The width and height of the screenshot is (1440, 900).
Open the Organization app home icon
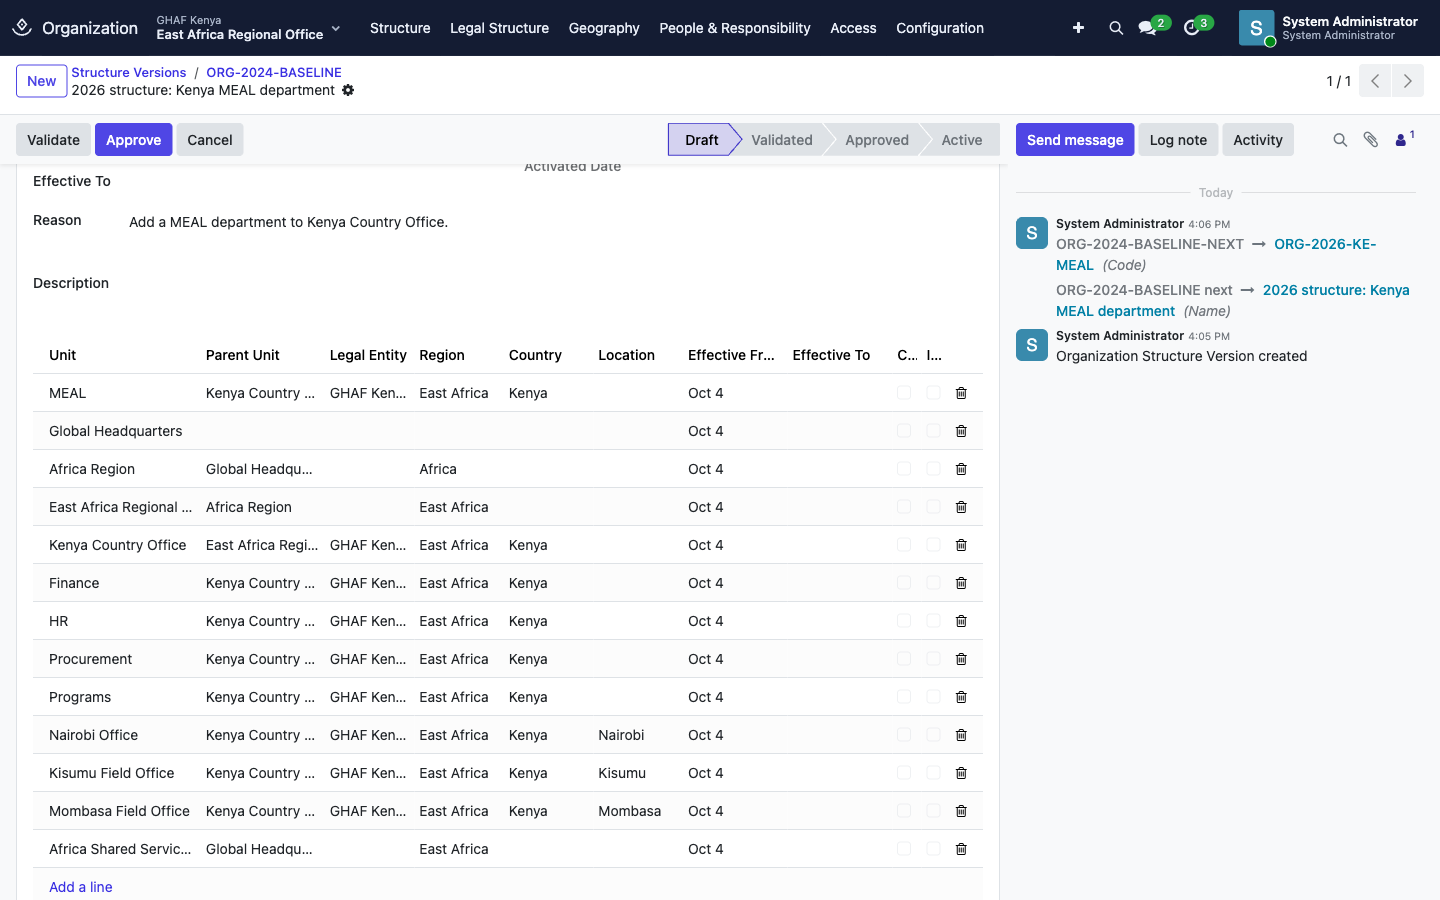pos(22,28)
